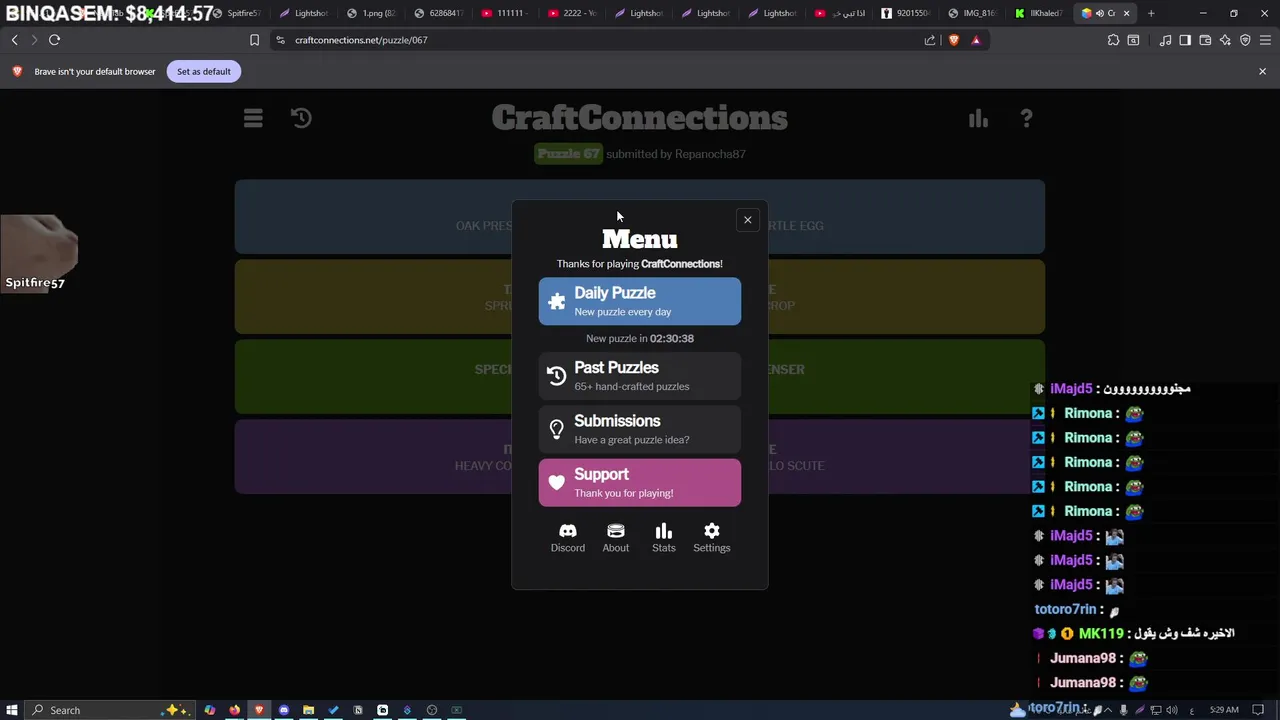Open the Daily Puzzle
The height and width of the screenshot is (720, 1280).
click(640, 301)
